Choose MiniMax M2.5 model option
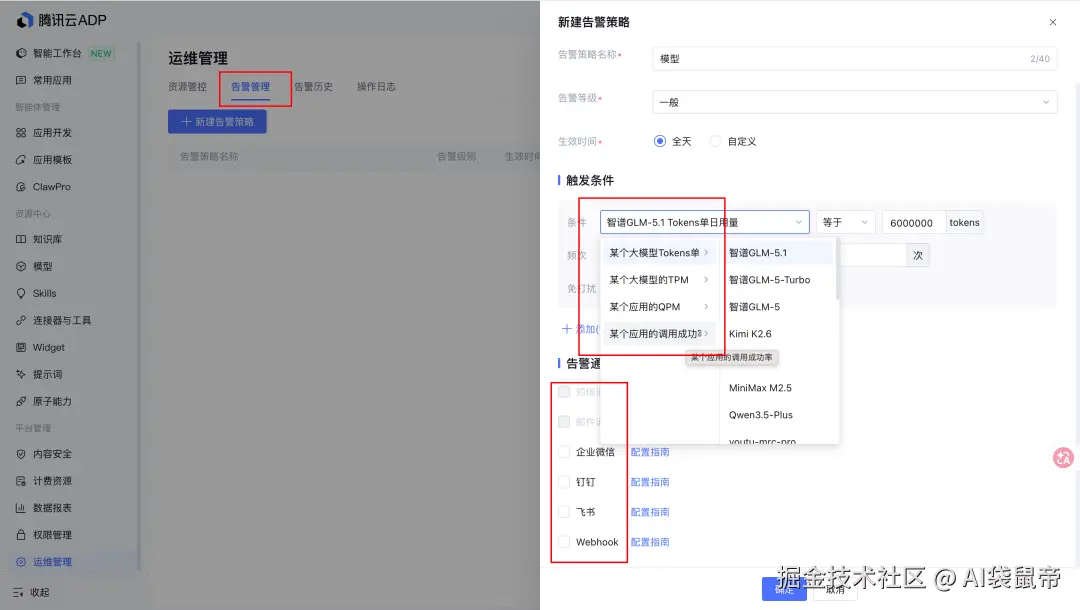The height and width of the screenshot is (610, 1080). (x=778, y=388)
